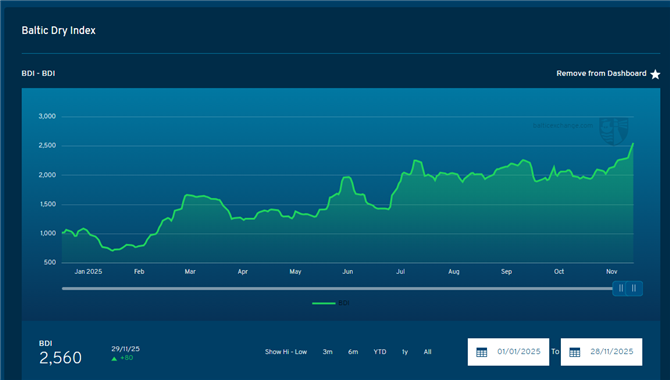The image size is (670, 380).
Task: Click the latest point at the chart line's end
Action: (633, 144)
